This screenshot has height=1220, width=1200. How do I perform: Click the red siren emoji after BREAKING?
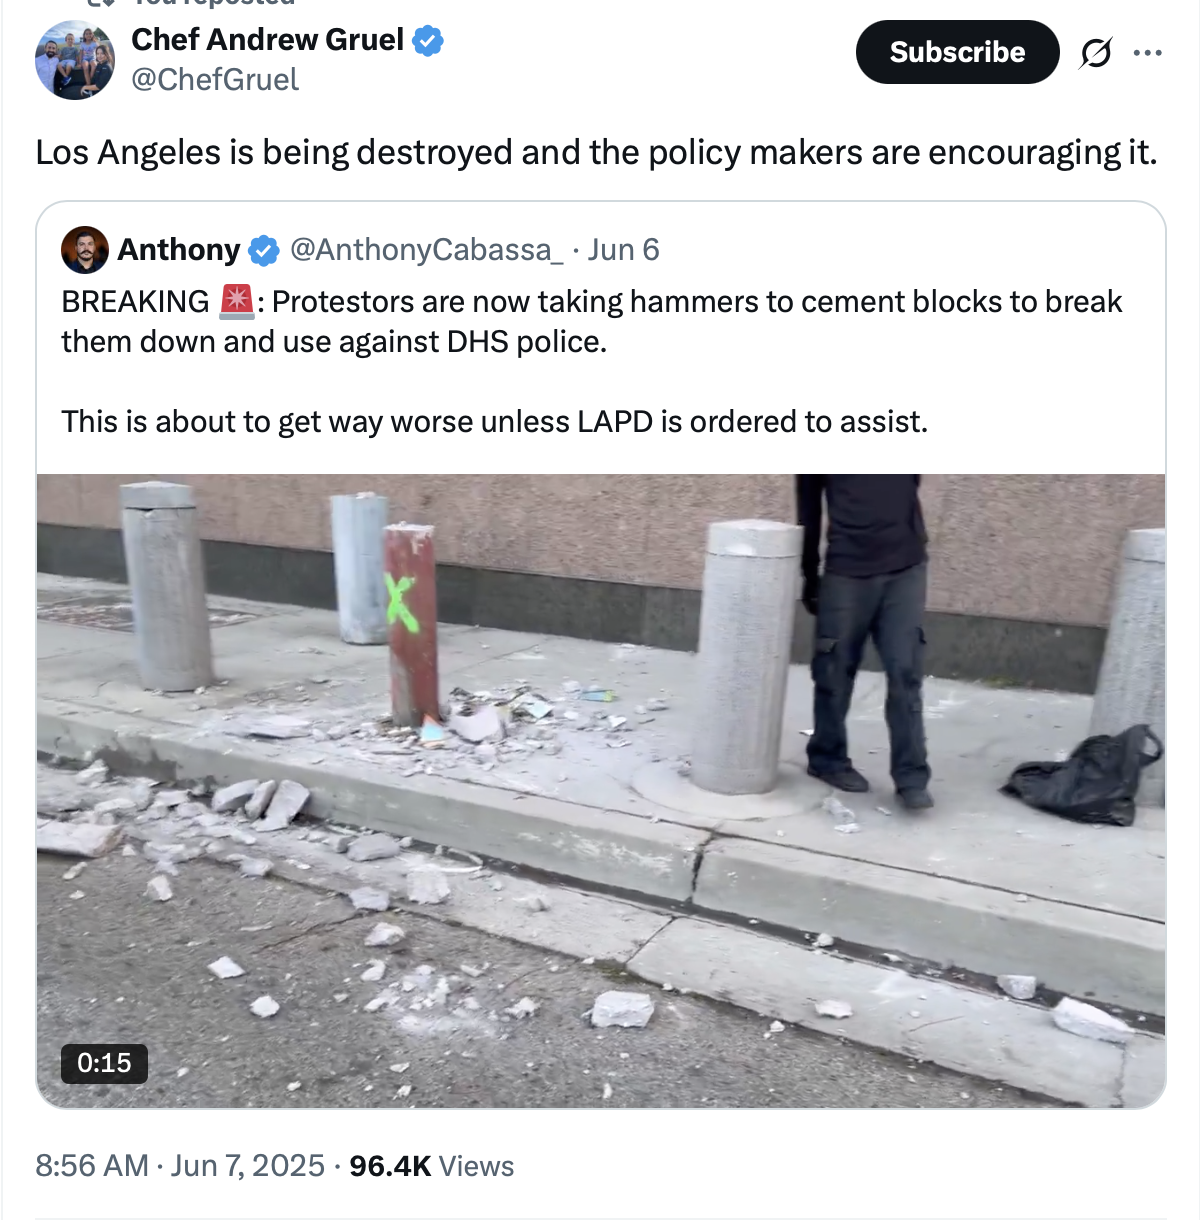[236, 301]
